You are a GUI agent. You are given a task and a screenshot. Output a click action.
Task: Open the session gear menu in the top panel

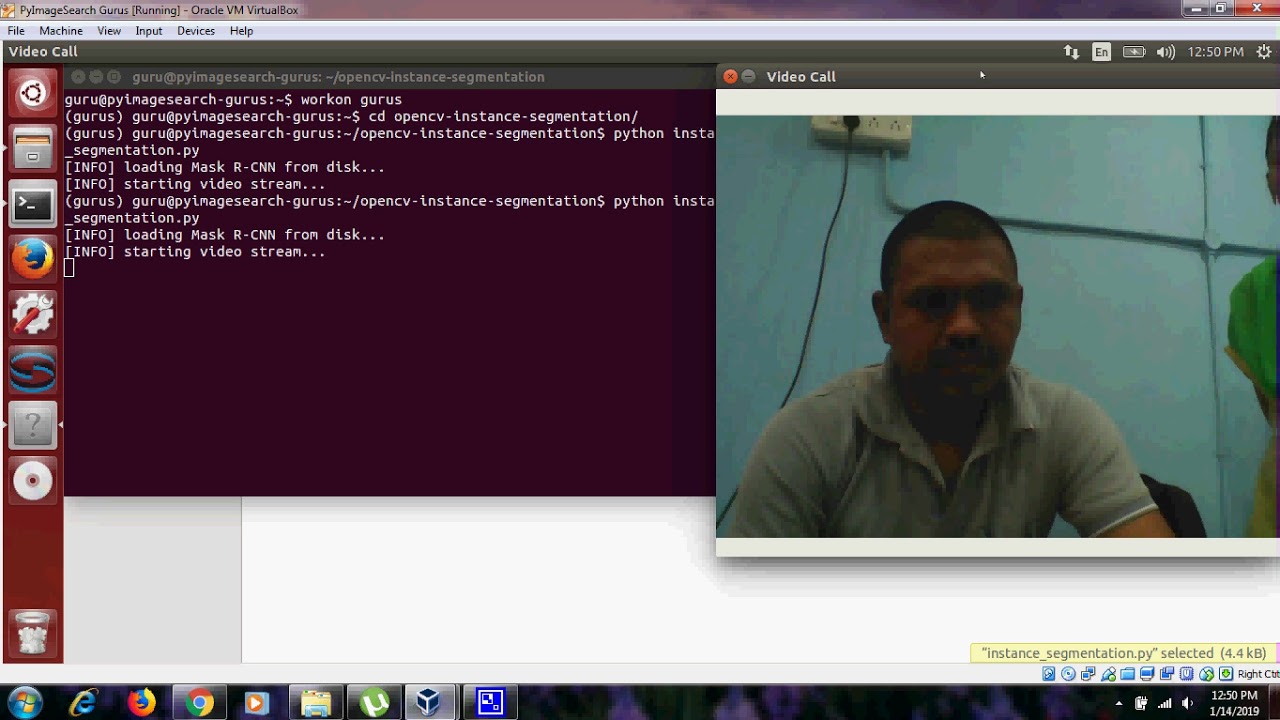tap(1263, 52)
